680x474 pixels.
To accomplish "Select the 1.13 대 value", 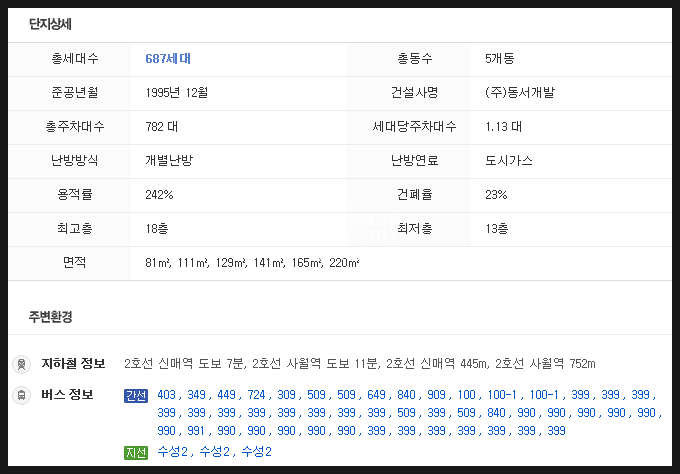I will click(503, 127).
